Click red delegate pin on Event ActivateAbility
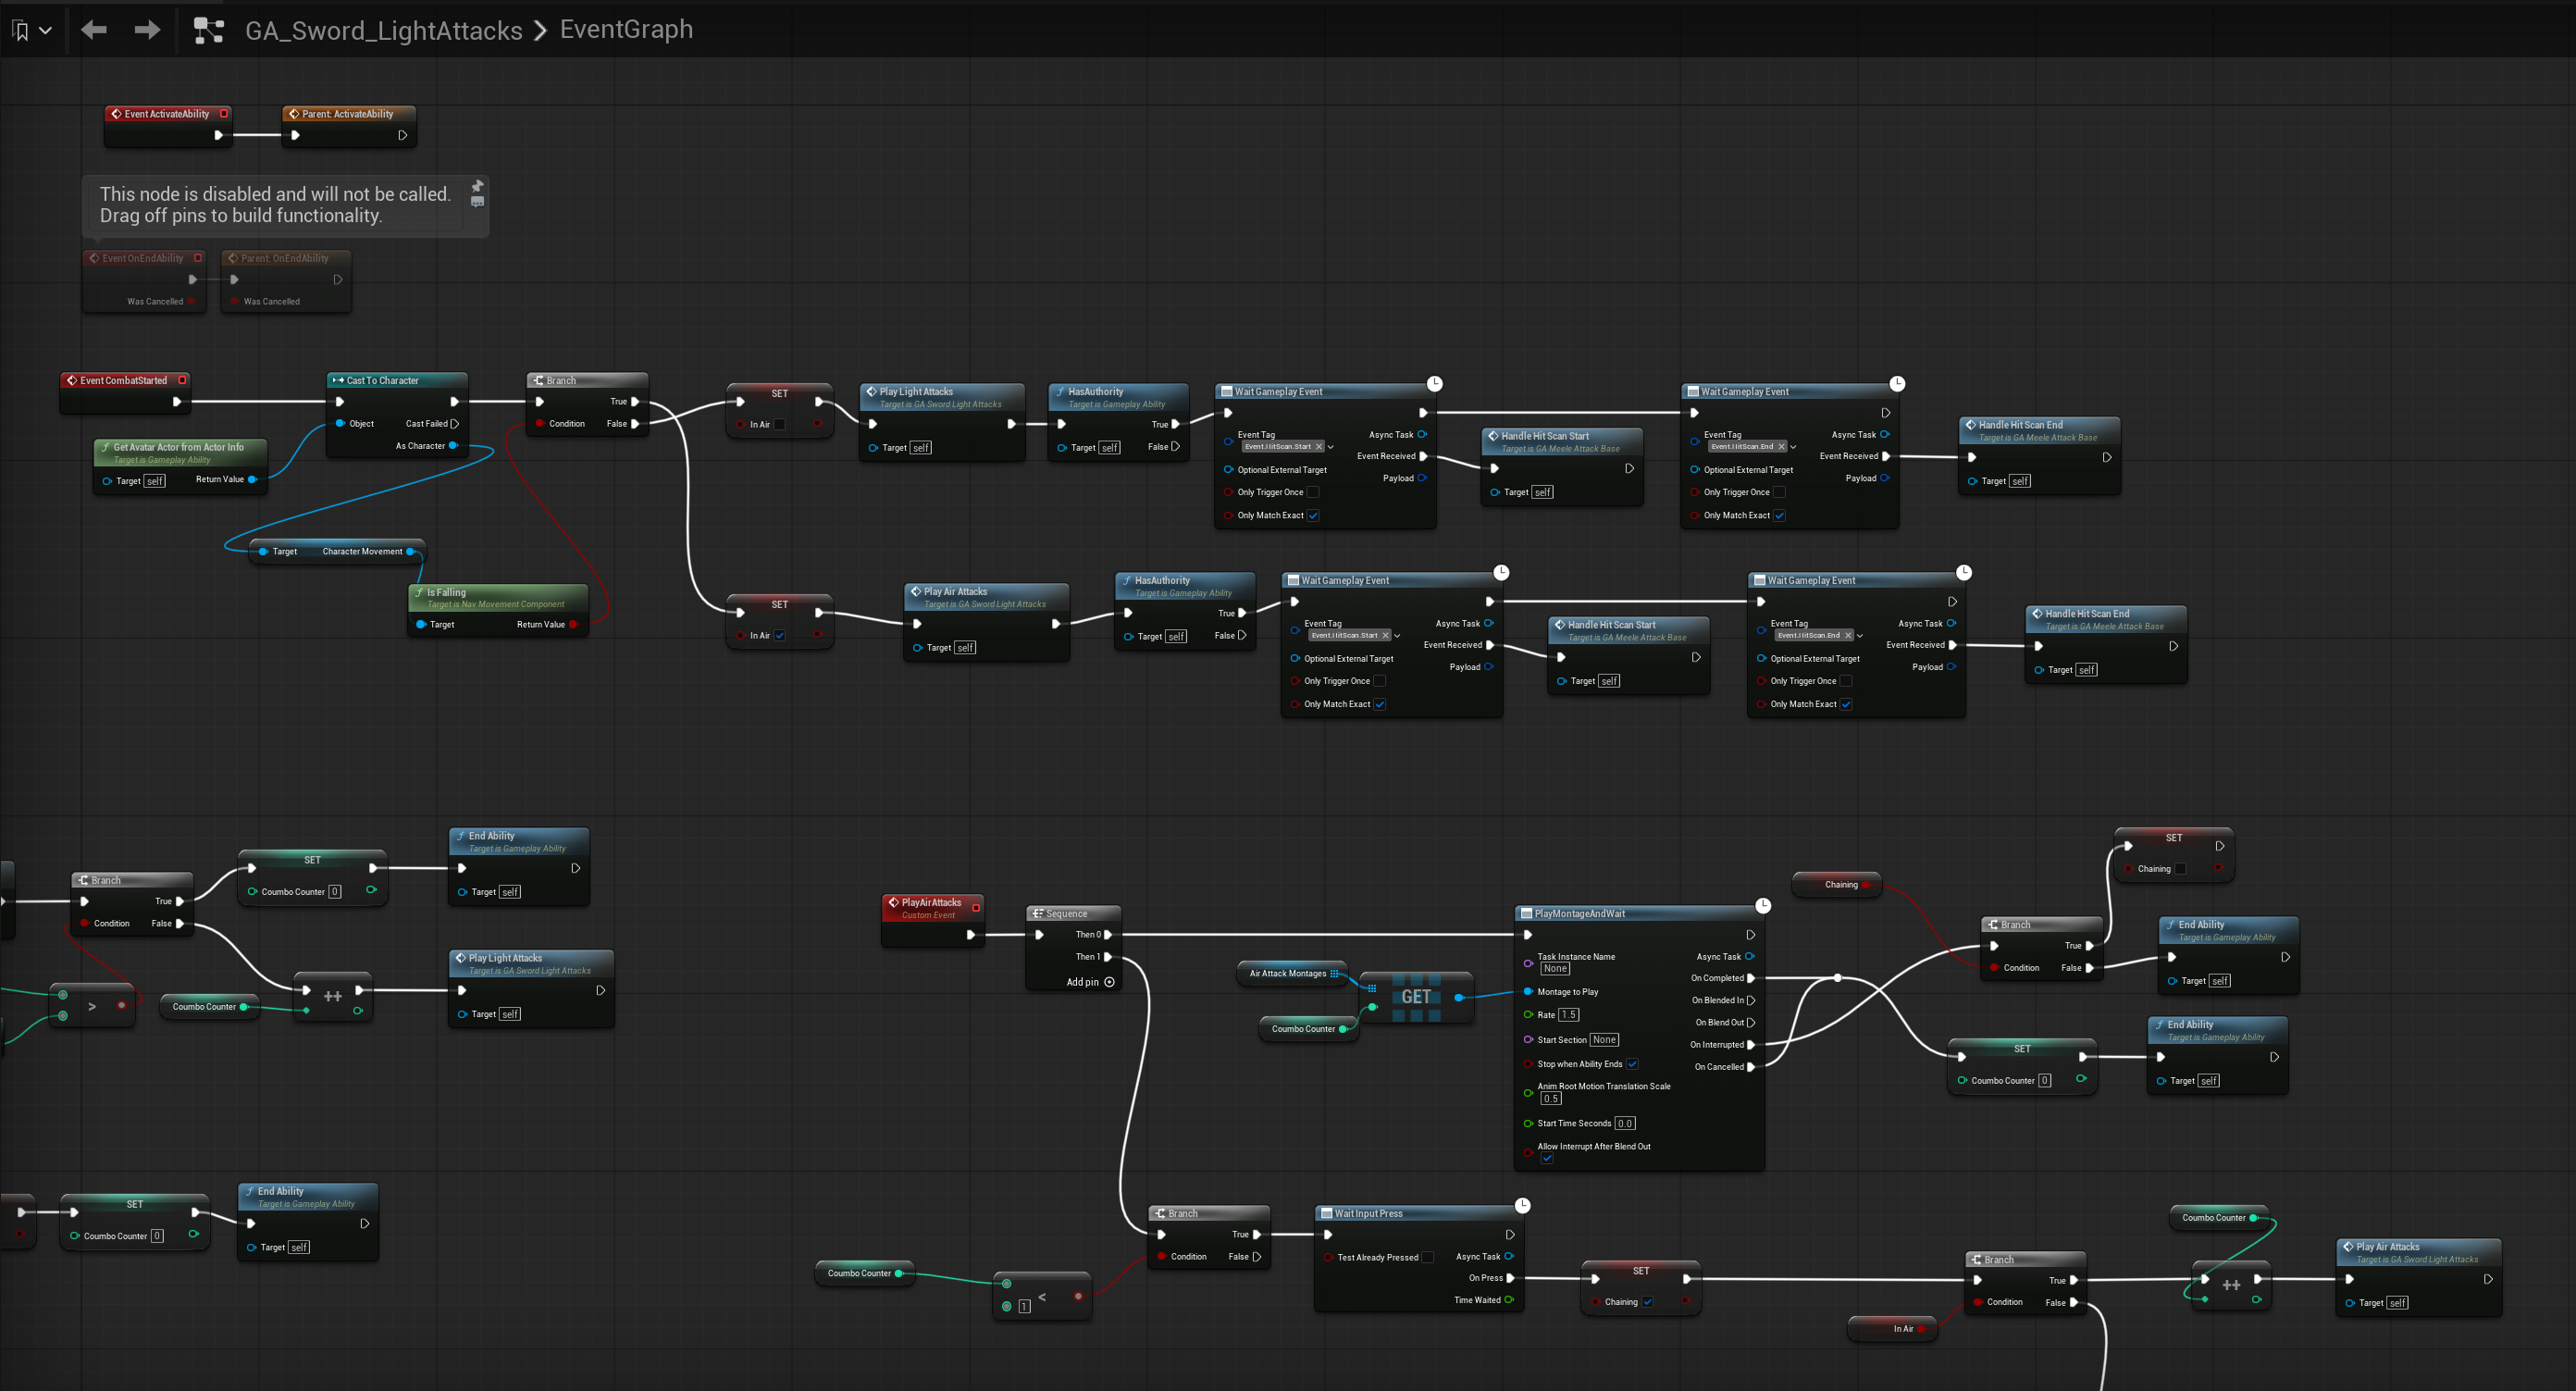 click(x=224, y=114)
